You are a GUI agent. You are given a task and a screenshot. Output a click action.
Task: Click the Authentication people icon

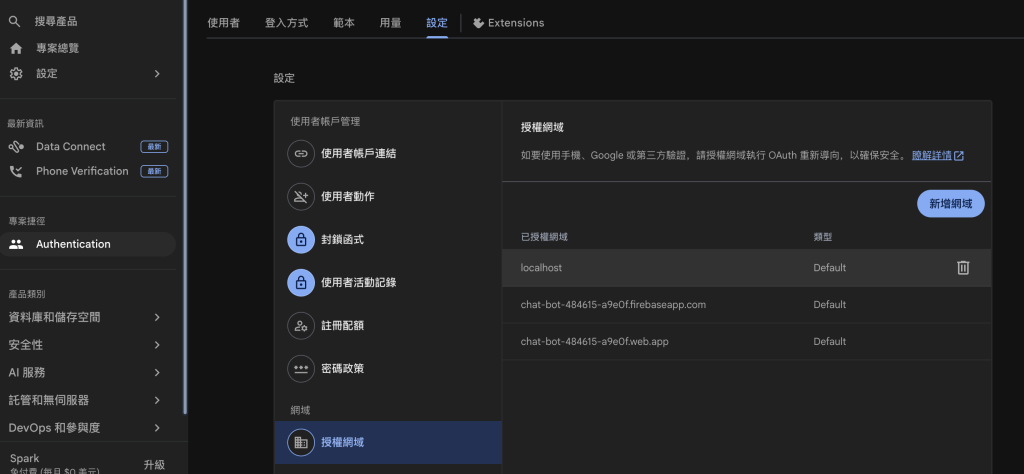coord(16,244)
